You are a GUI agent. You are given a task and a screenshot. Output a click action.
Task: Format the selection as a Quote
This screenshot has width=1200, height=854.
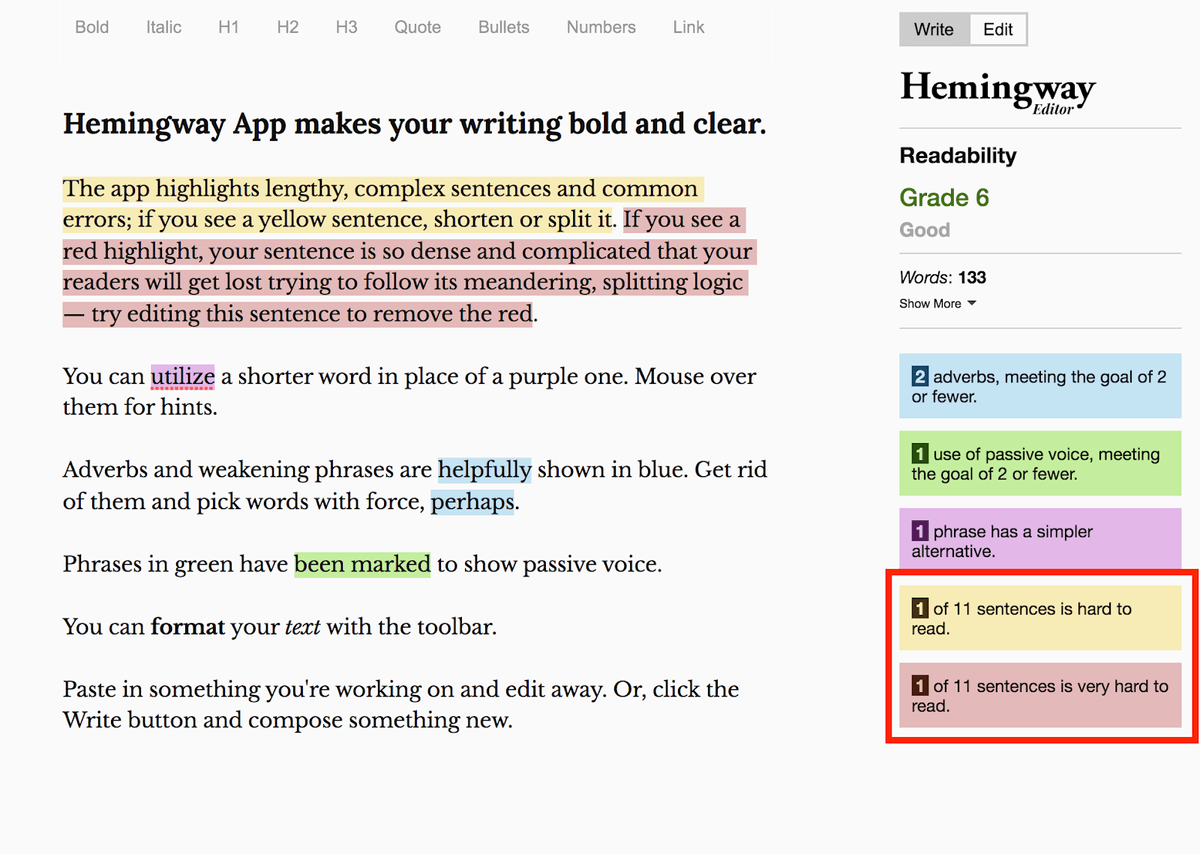tap(417, 27)
